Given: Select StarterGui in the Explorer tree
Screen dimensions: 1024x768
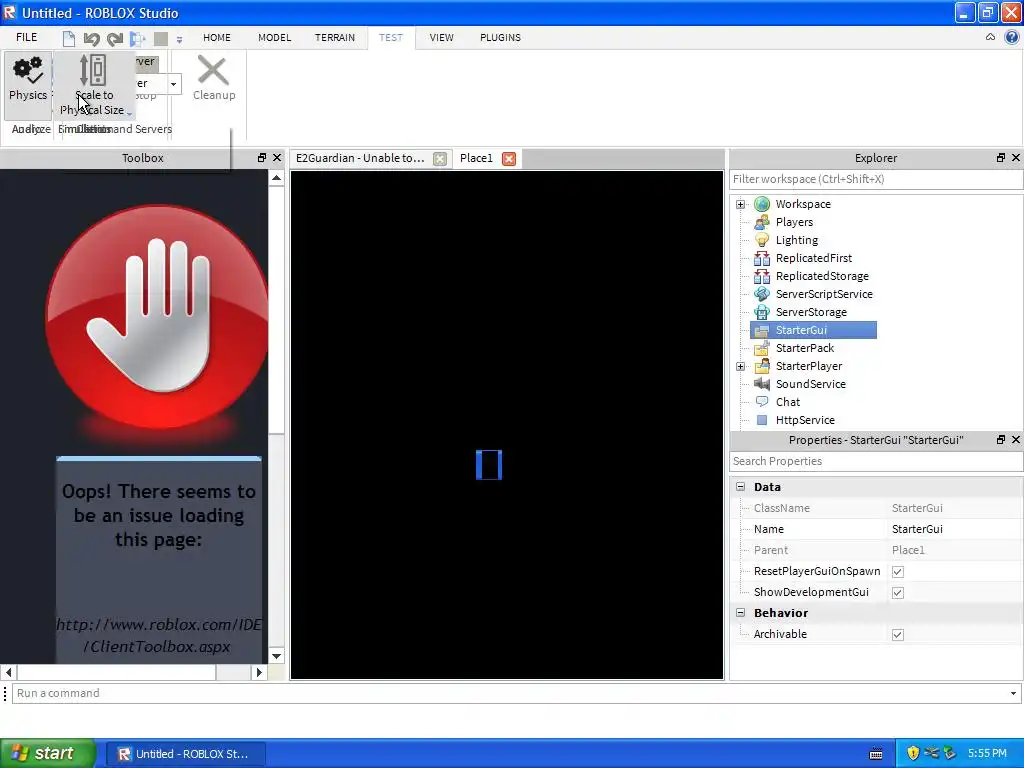Looking at the screenshot, I should pyautogui.click(x=814, y=330).
